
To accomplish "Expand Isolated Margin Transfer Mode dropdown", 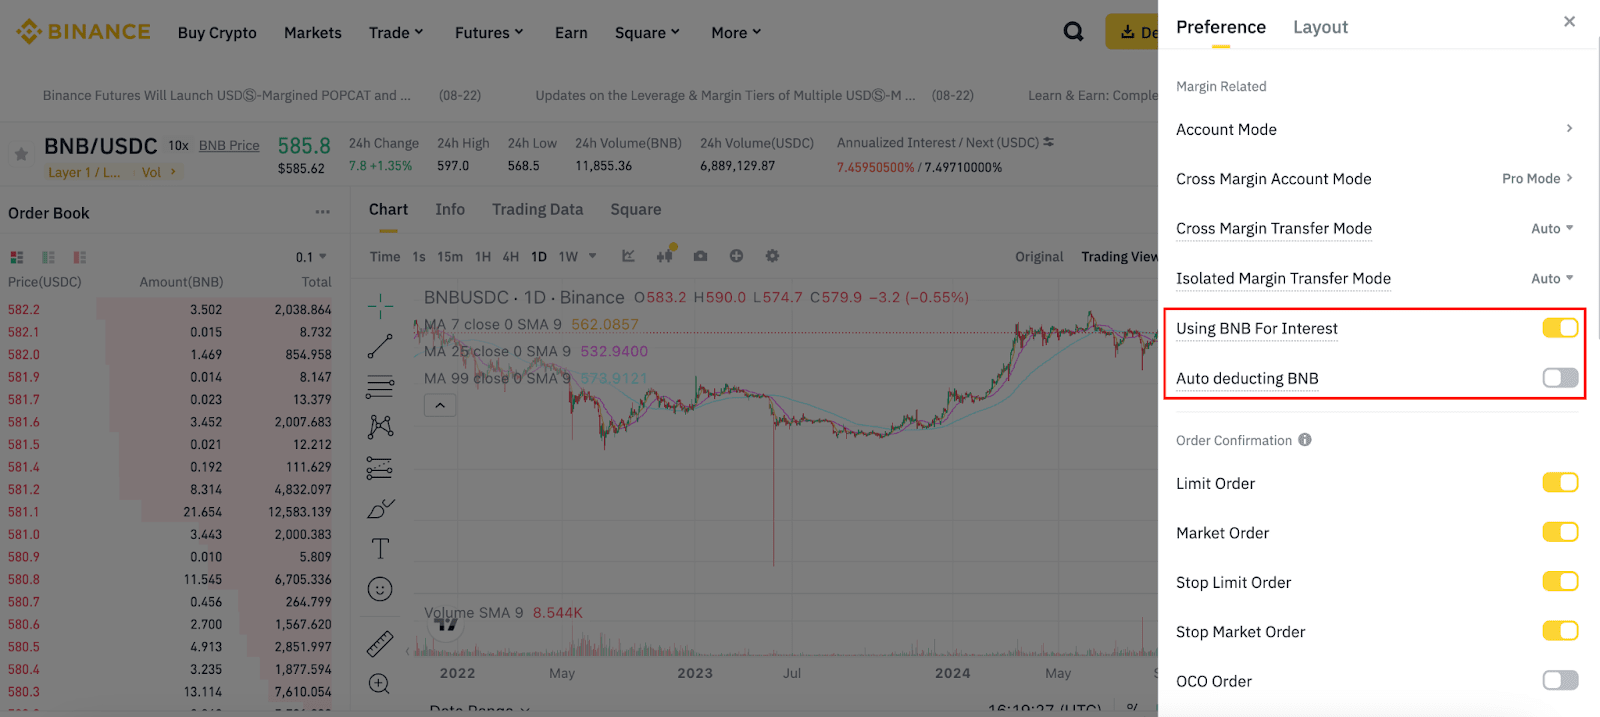I will point(1552,279).
